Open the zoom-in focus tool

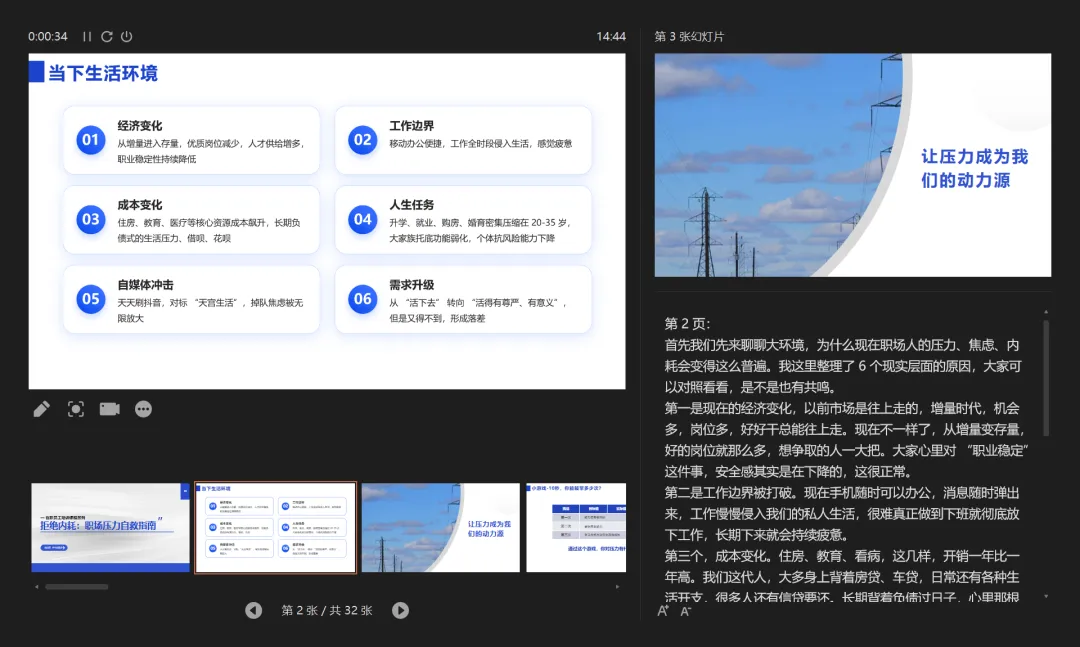(76, 409)
